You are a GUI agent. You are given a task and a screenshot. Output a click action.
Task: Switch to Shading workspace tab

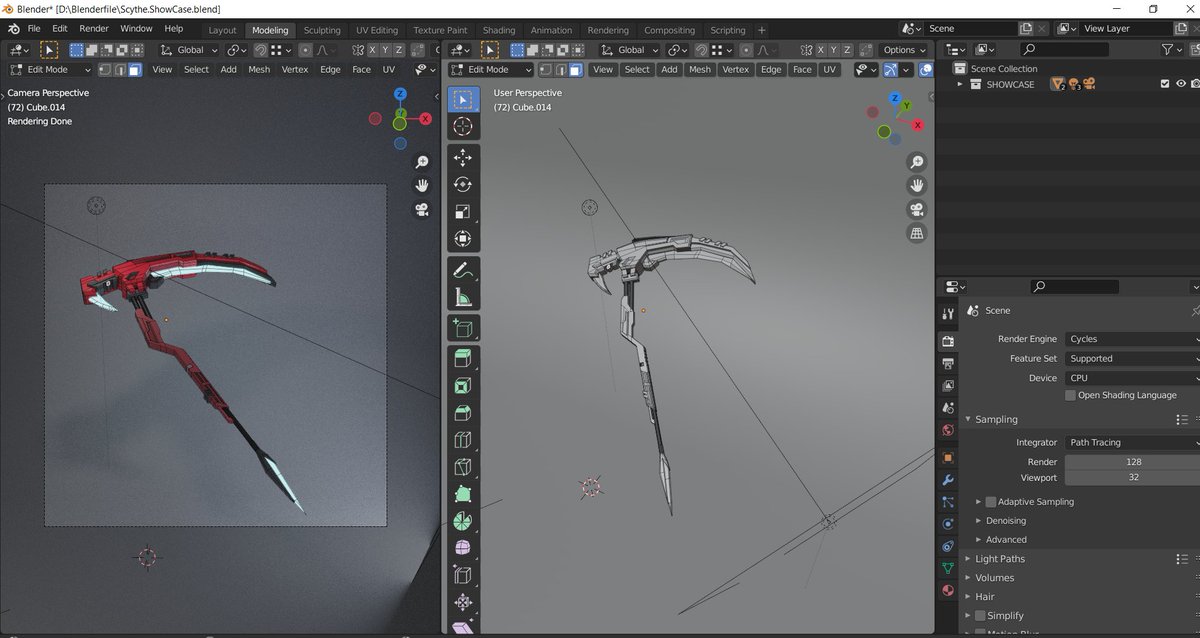(x=499, y=30)
